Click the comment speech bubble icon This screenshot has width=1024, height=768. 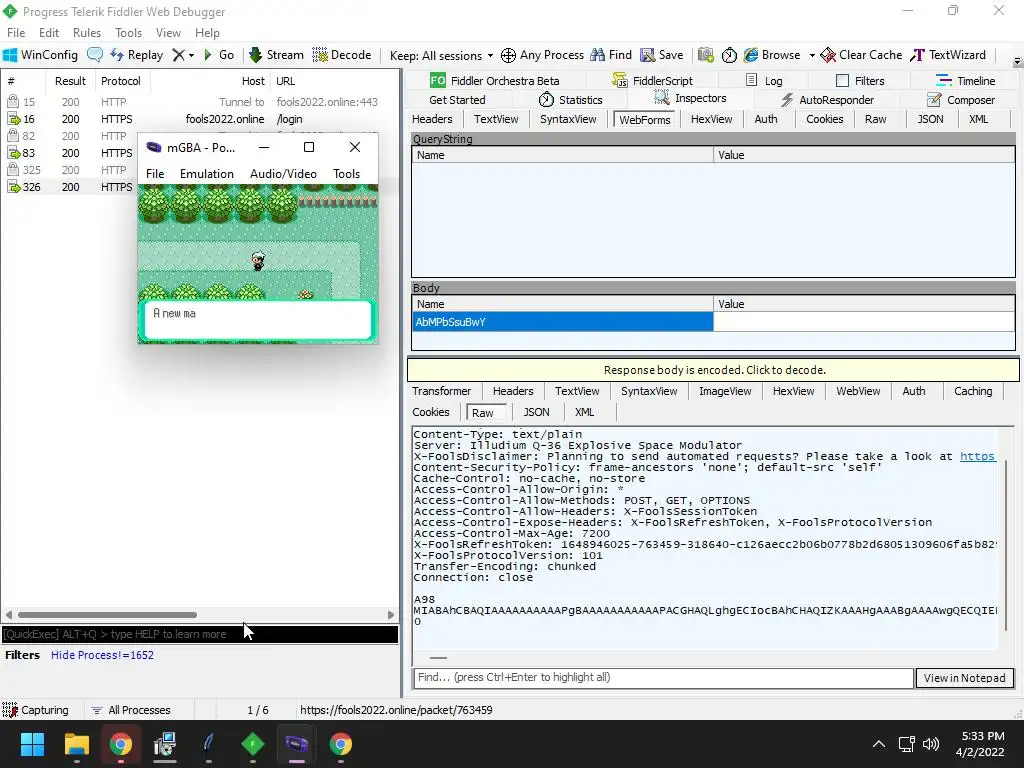point(95,55)
